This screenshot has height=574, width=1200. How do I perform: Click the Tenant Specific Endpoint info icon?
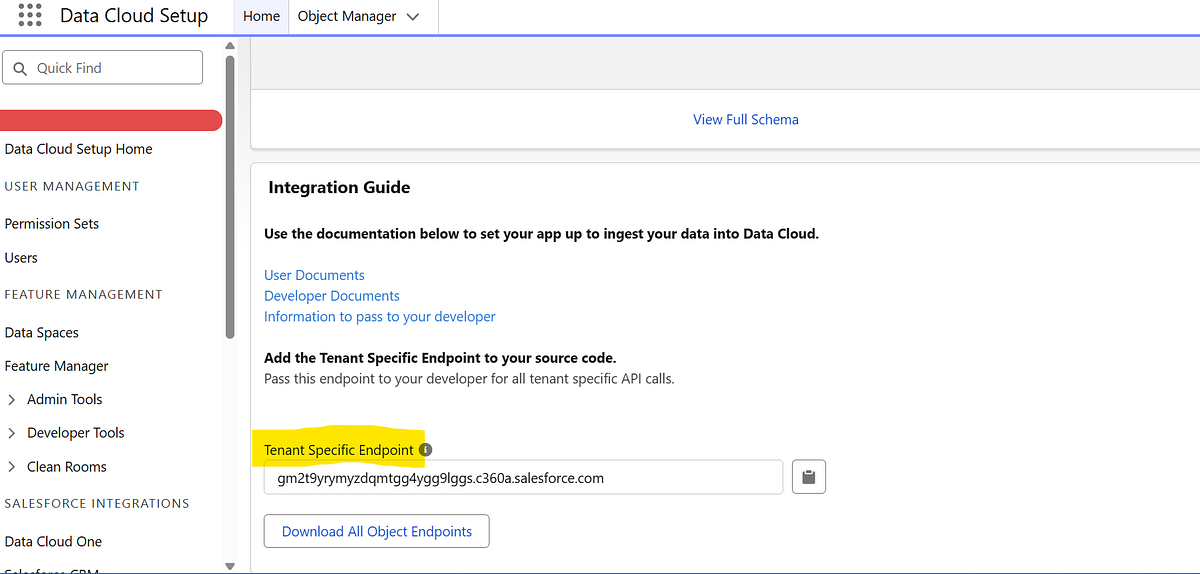425,450
